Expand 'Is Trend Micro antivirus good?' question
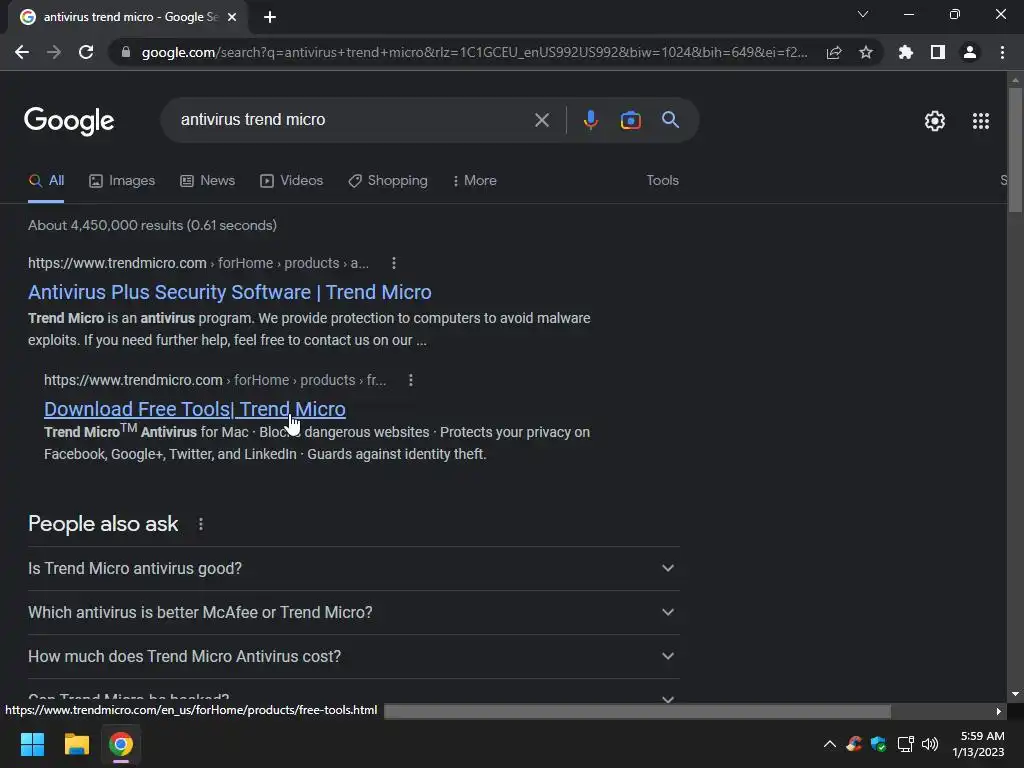Screen dimensions: 1024x768 tap(353, 568)
